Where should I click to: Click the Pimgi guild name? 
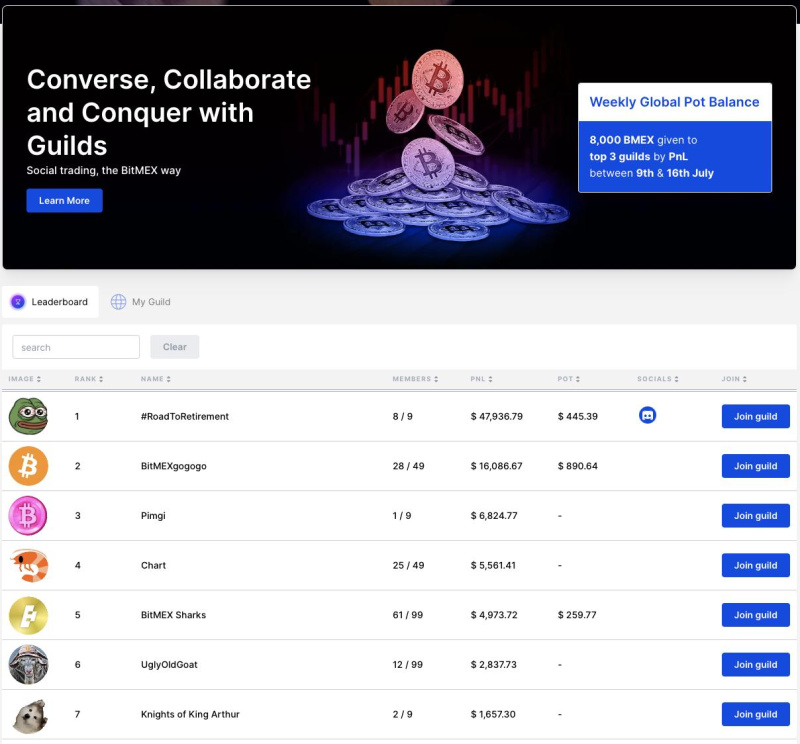(153, 515)
